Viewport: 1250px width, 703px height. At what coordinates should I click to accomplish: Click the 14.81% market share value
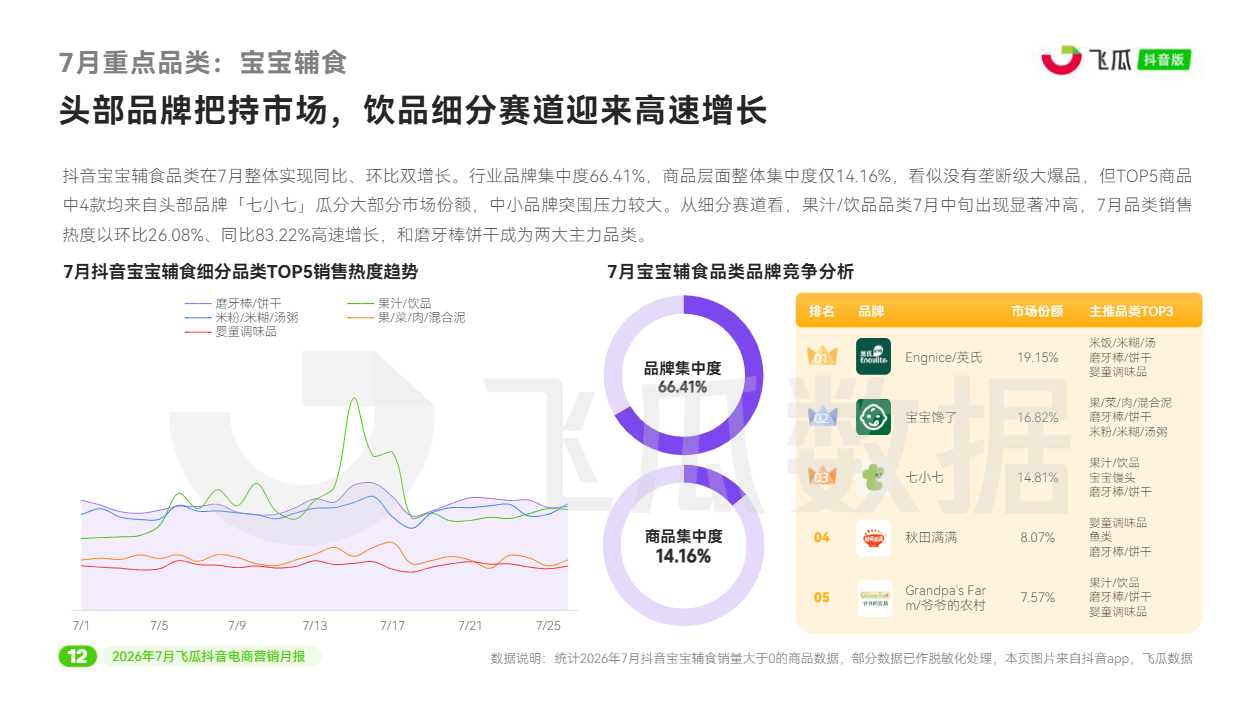1038,477
